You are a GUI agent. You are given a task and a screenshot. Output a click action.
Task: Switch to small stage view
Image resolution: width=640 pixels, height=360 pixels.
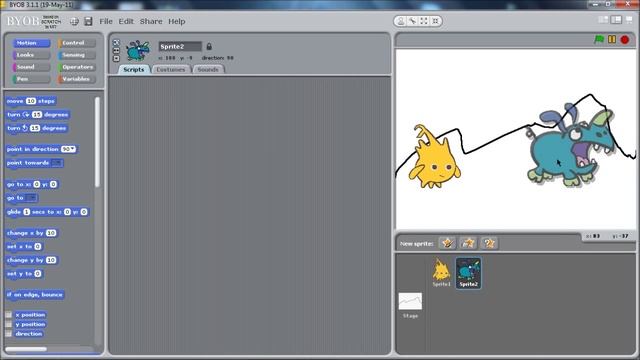tap(603, 20)
